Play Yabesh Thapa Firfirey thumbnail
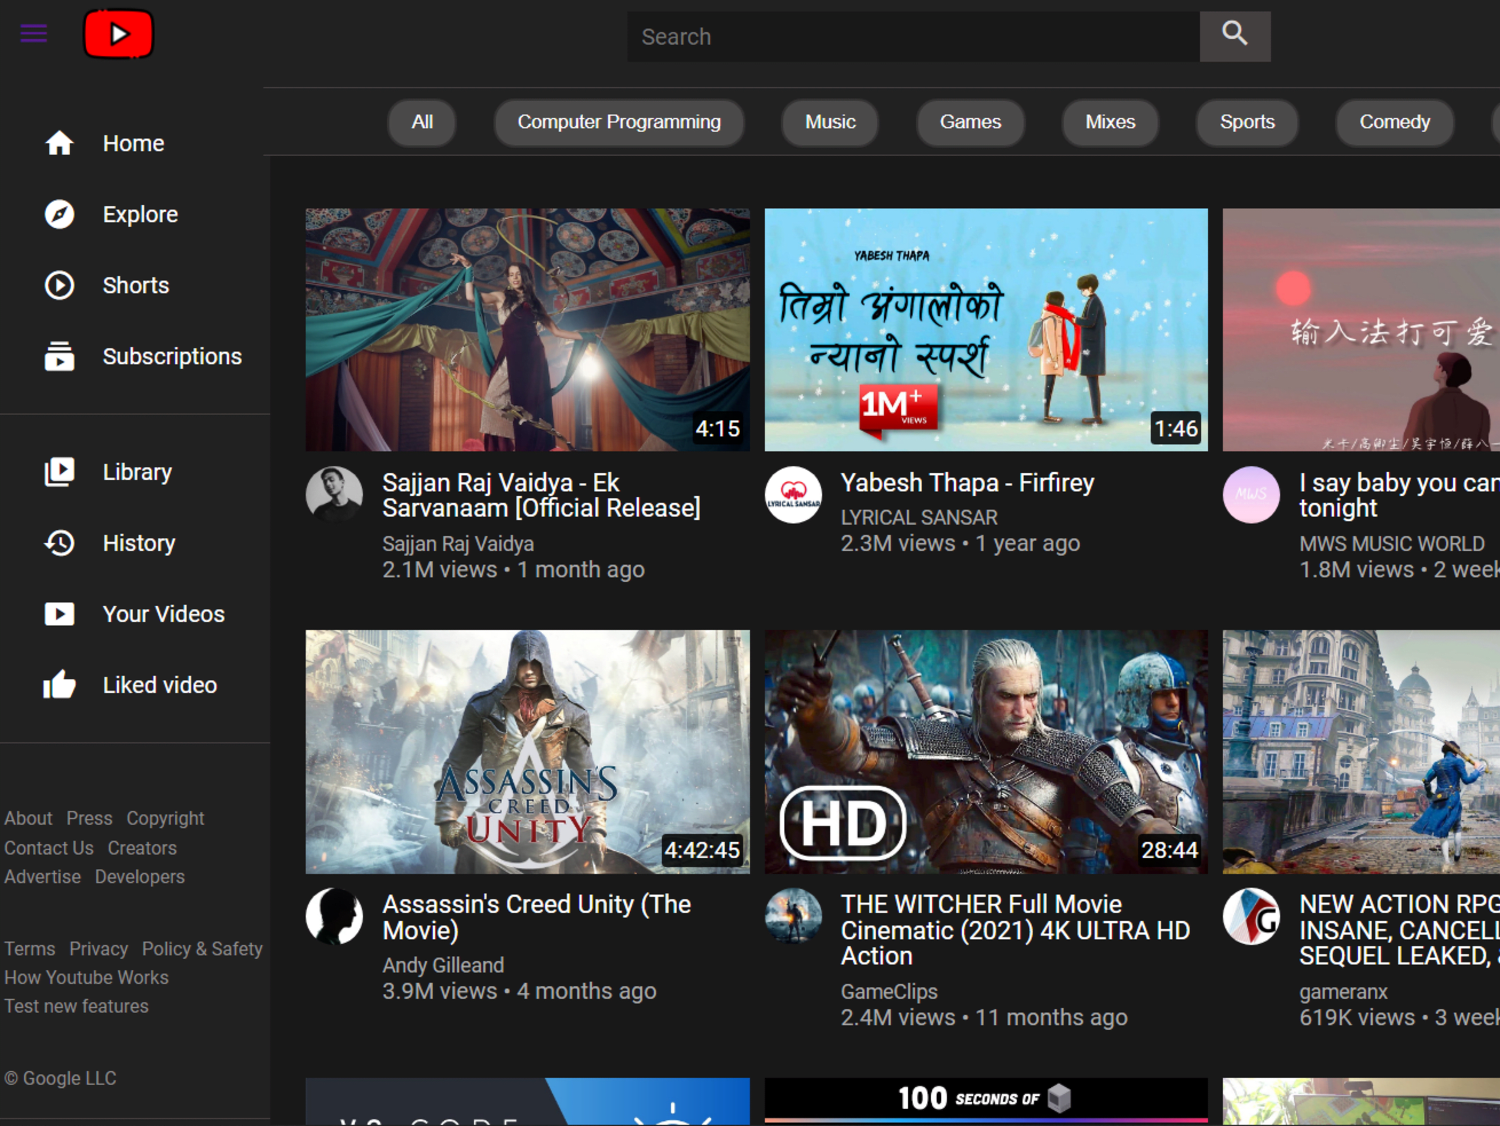The image size is (1500, 1126). 986,330
